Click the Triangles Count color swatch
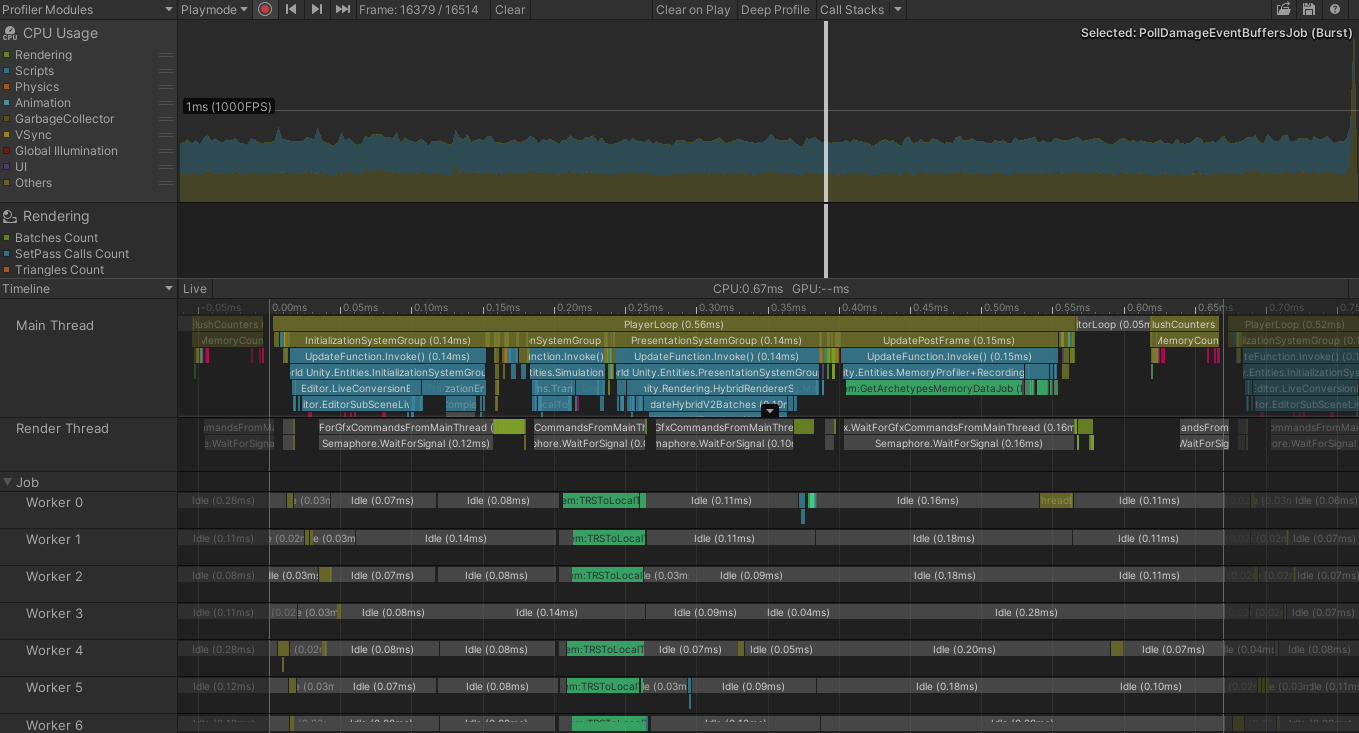This screenshot has width=1359, height=733. pyautogui.click(x=7, y=270)
